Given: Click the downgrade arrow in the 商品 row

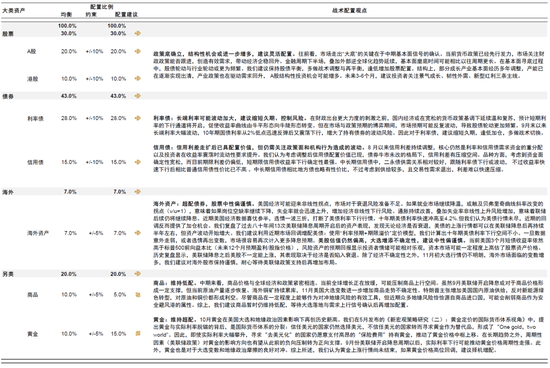Looking at the screenshot, I should (x=138, y=295).
